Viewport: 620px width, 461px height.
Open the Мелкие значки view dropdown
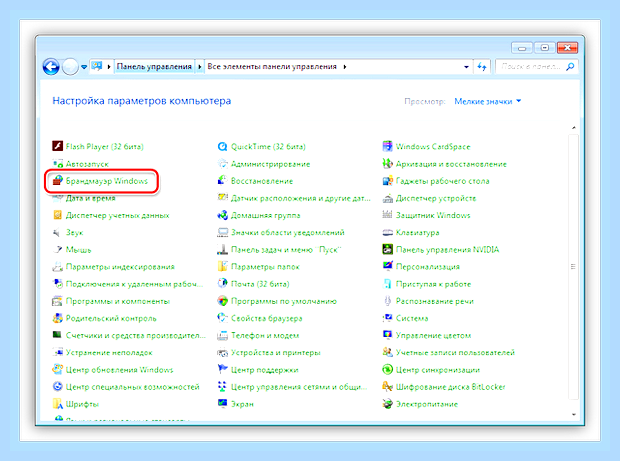click(488, 101)
